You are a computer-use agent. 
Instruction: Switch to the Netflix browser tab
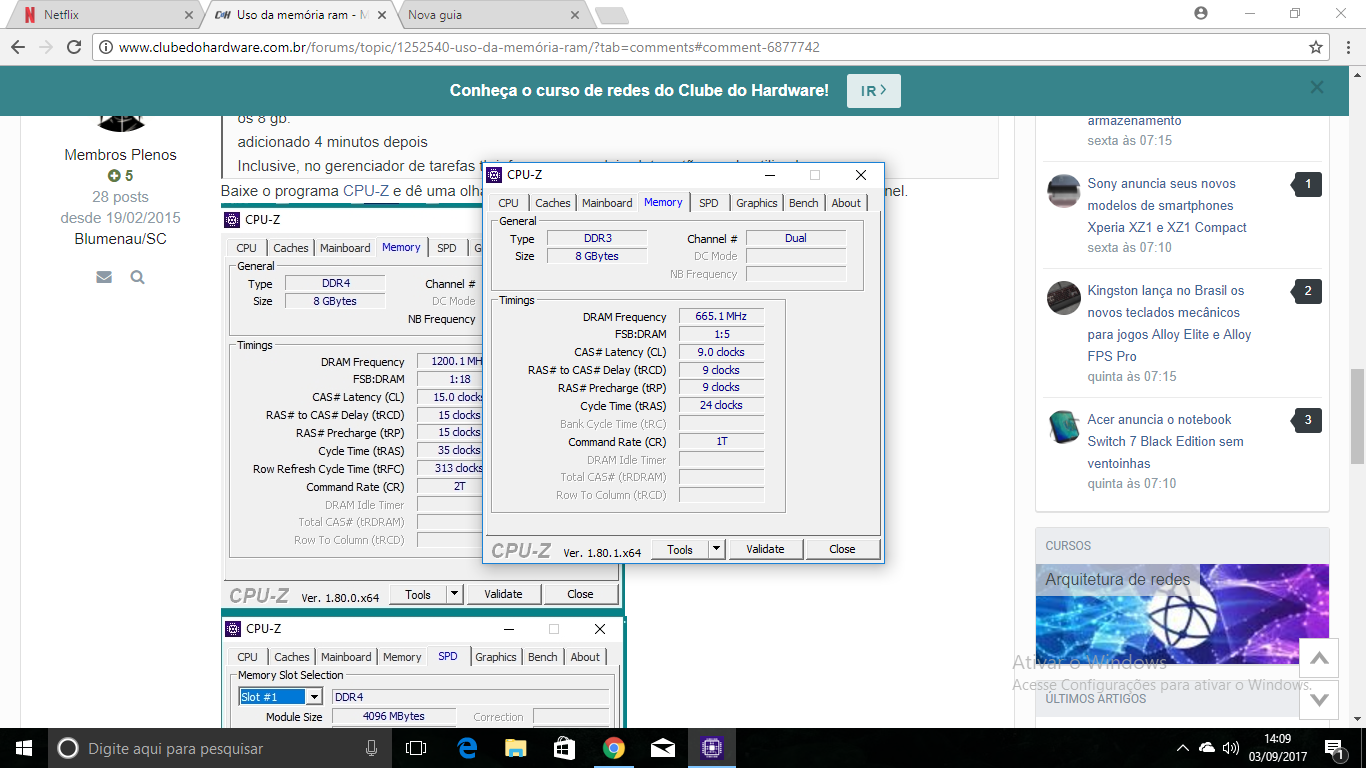(105, 15)
